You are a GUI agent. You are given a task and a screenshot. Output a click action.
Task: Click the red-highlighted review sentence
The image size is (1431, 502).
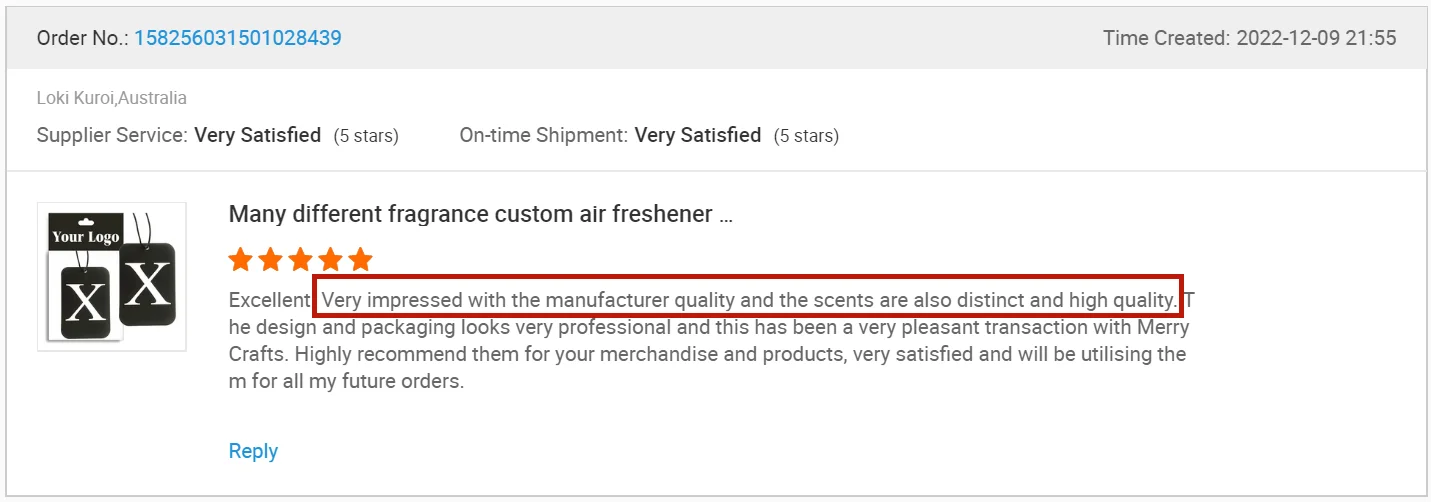click(748, 299)
